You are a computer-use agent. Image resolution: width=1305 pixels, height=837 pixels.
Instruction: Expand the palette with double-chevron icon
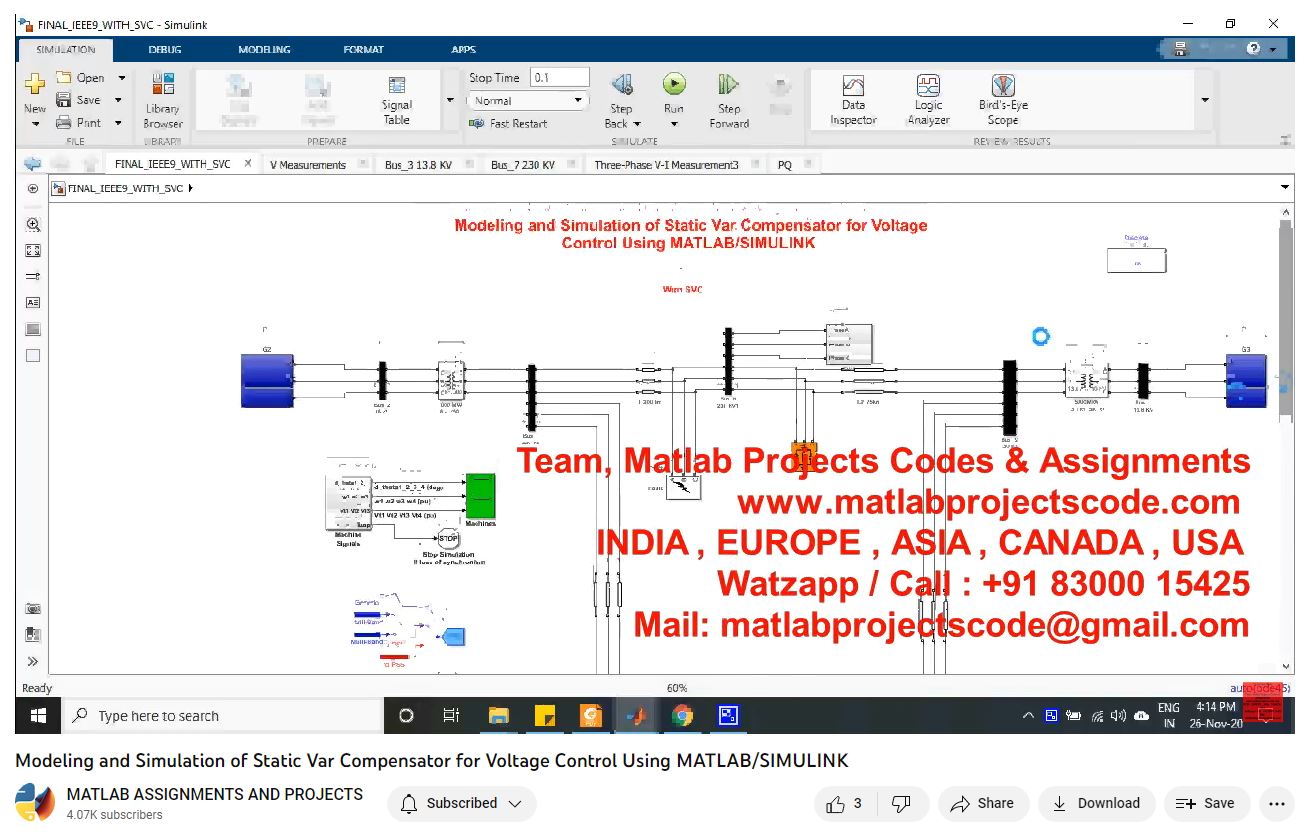[x=33, y=661]
